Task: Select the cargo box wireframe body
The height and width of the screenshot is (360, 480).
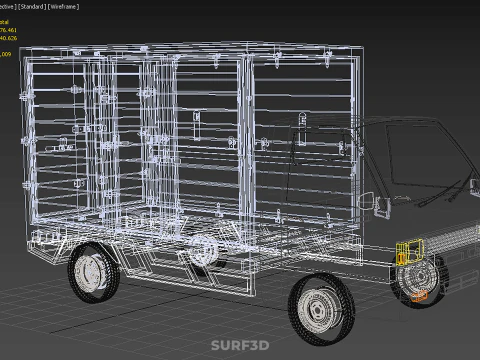Action: click(191, 140)
